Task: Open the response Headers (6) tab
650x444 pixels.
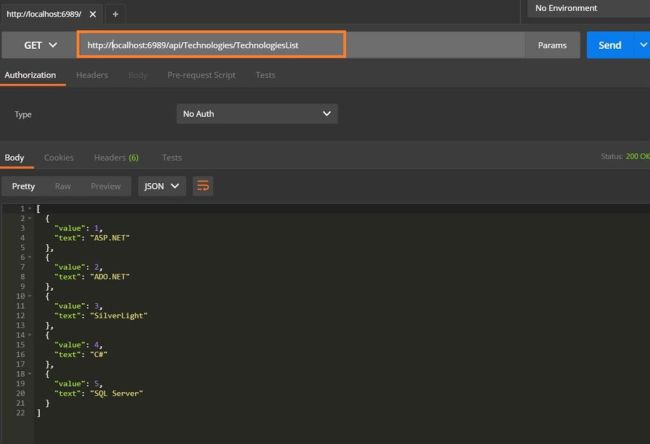Action: click(x=116, y=158)
